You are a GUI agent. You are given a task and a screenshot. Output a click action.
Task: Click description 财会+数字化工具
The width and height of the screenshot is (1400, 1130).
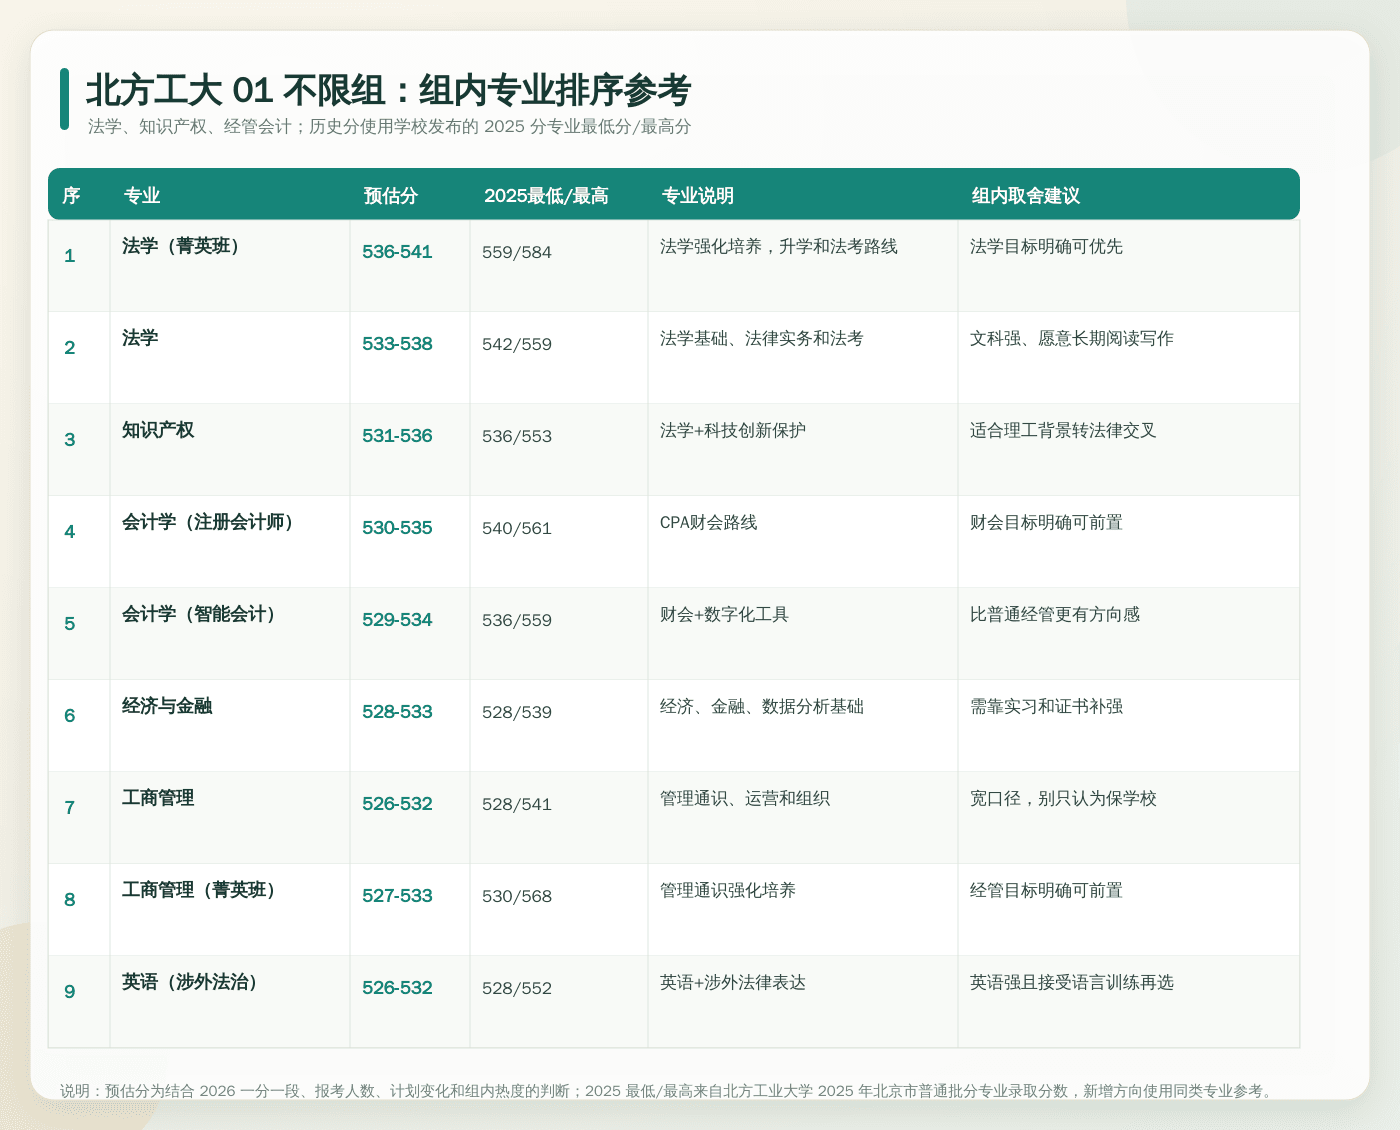pyautogui.click(x=725, y=614)
